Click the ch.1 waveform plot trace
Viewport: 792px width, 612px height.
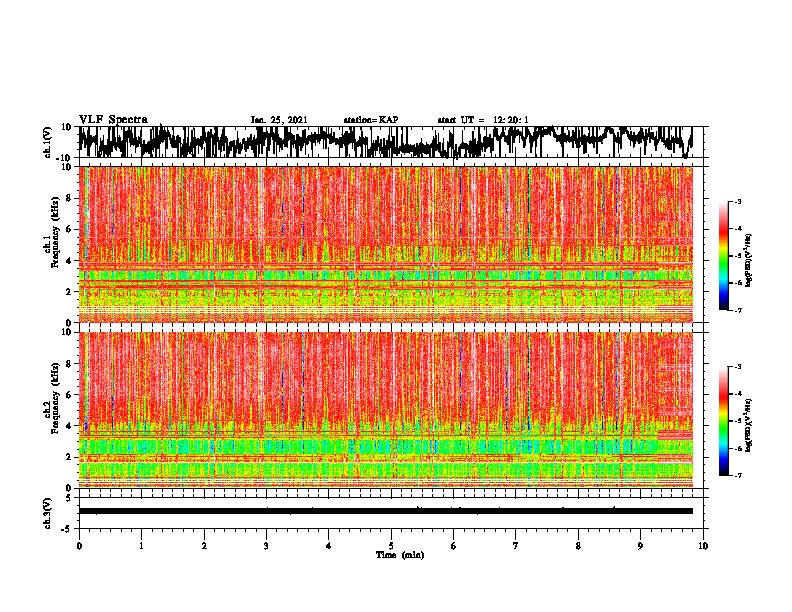(x=385, y=142)
